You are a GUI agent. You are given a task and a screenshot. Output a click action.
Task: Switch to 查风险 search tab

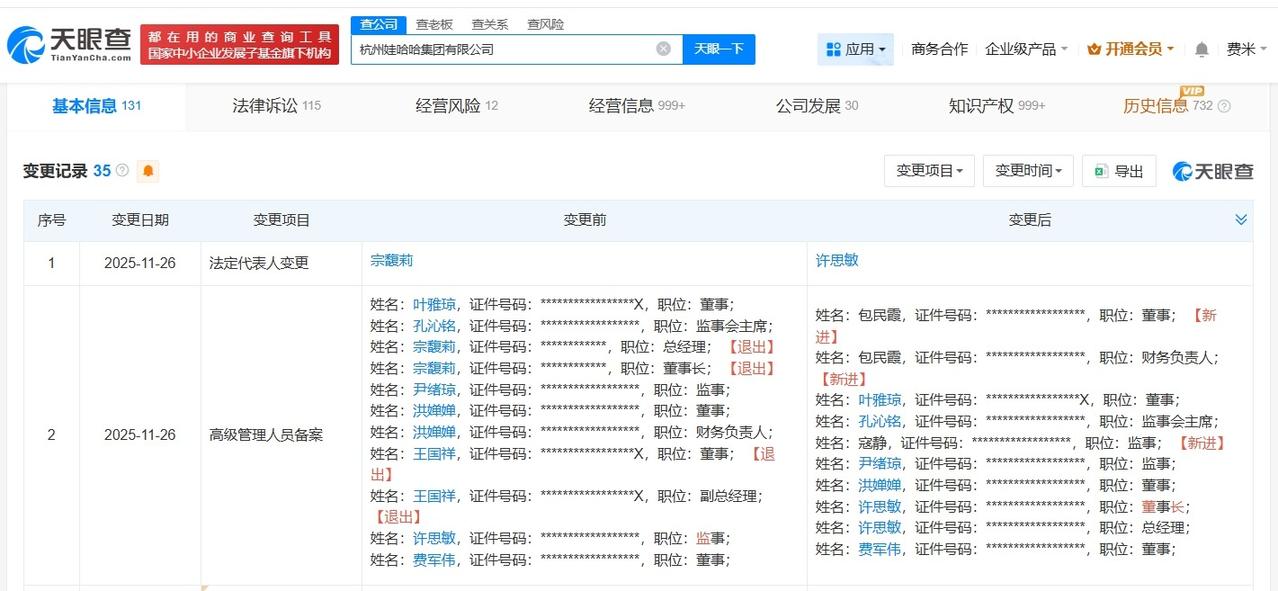(x=546, y=24)
